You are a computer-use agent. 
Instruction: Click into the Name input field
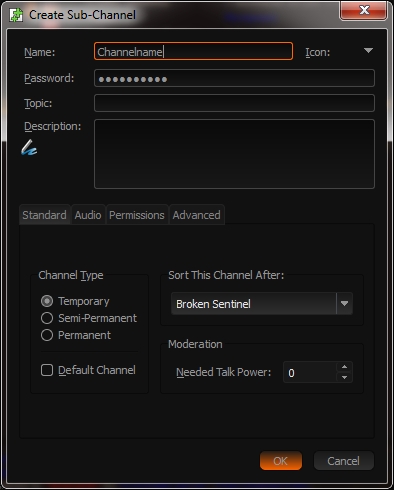pos(193,51)
